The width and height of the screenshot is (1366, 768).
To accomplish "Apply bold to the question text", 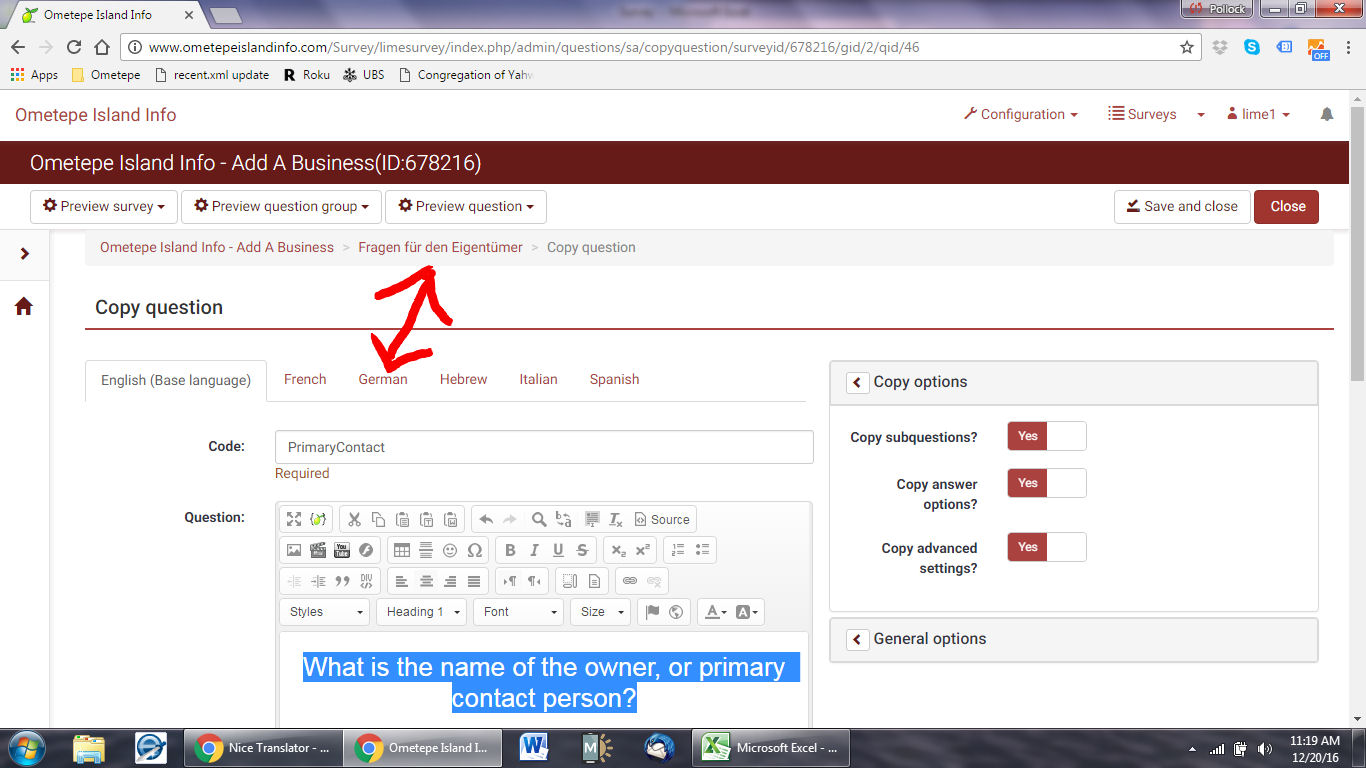I will point(510,550).
